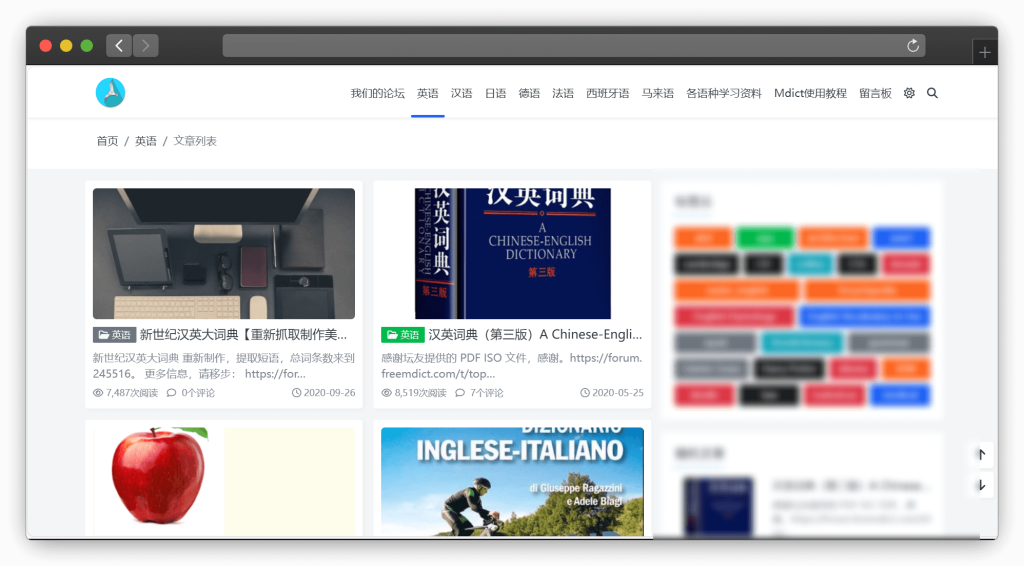Open article 新世纪汉英大词典 title link
This screenshot has width=1024, height=566.
coord(244,335)
